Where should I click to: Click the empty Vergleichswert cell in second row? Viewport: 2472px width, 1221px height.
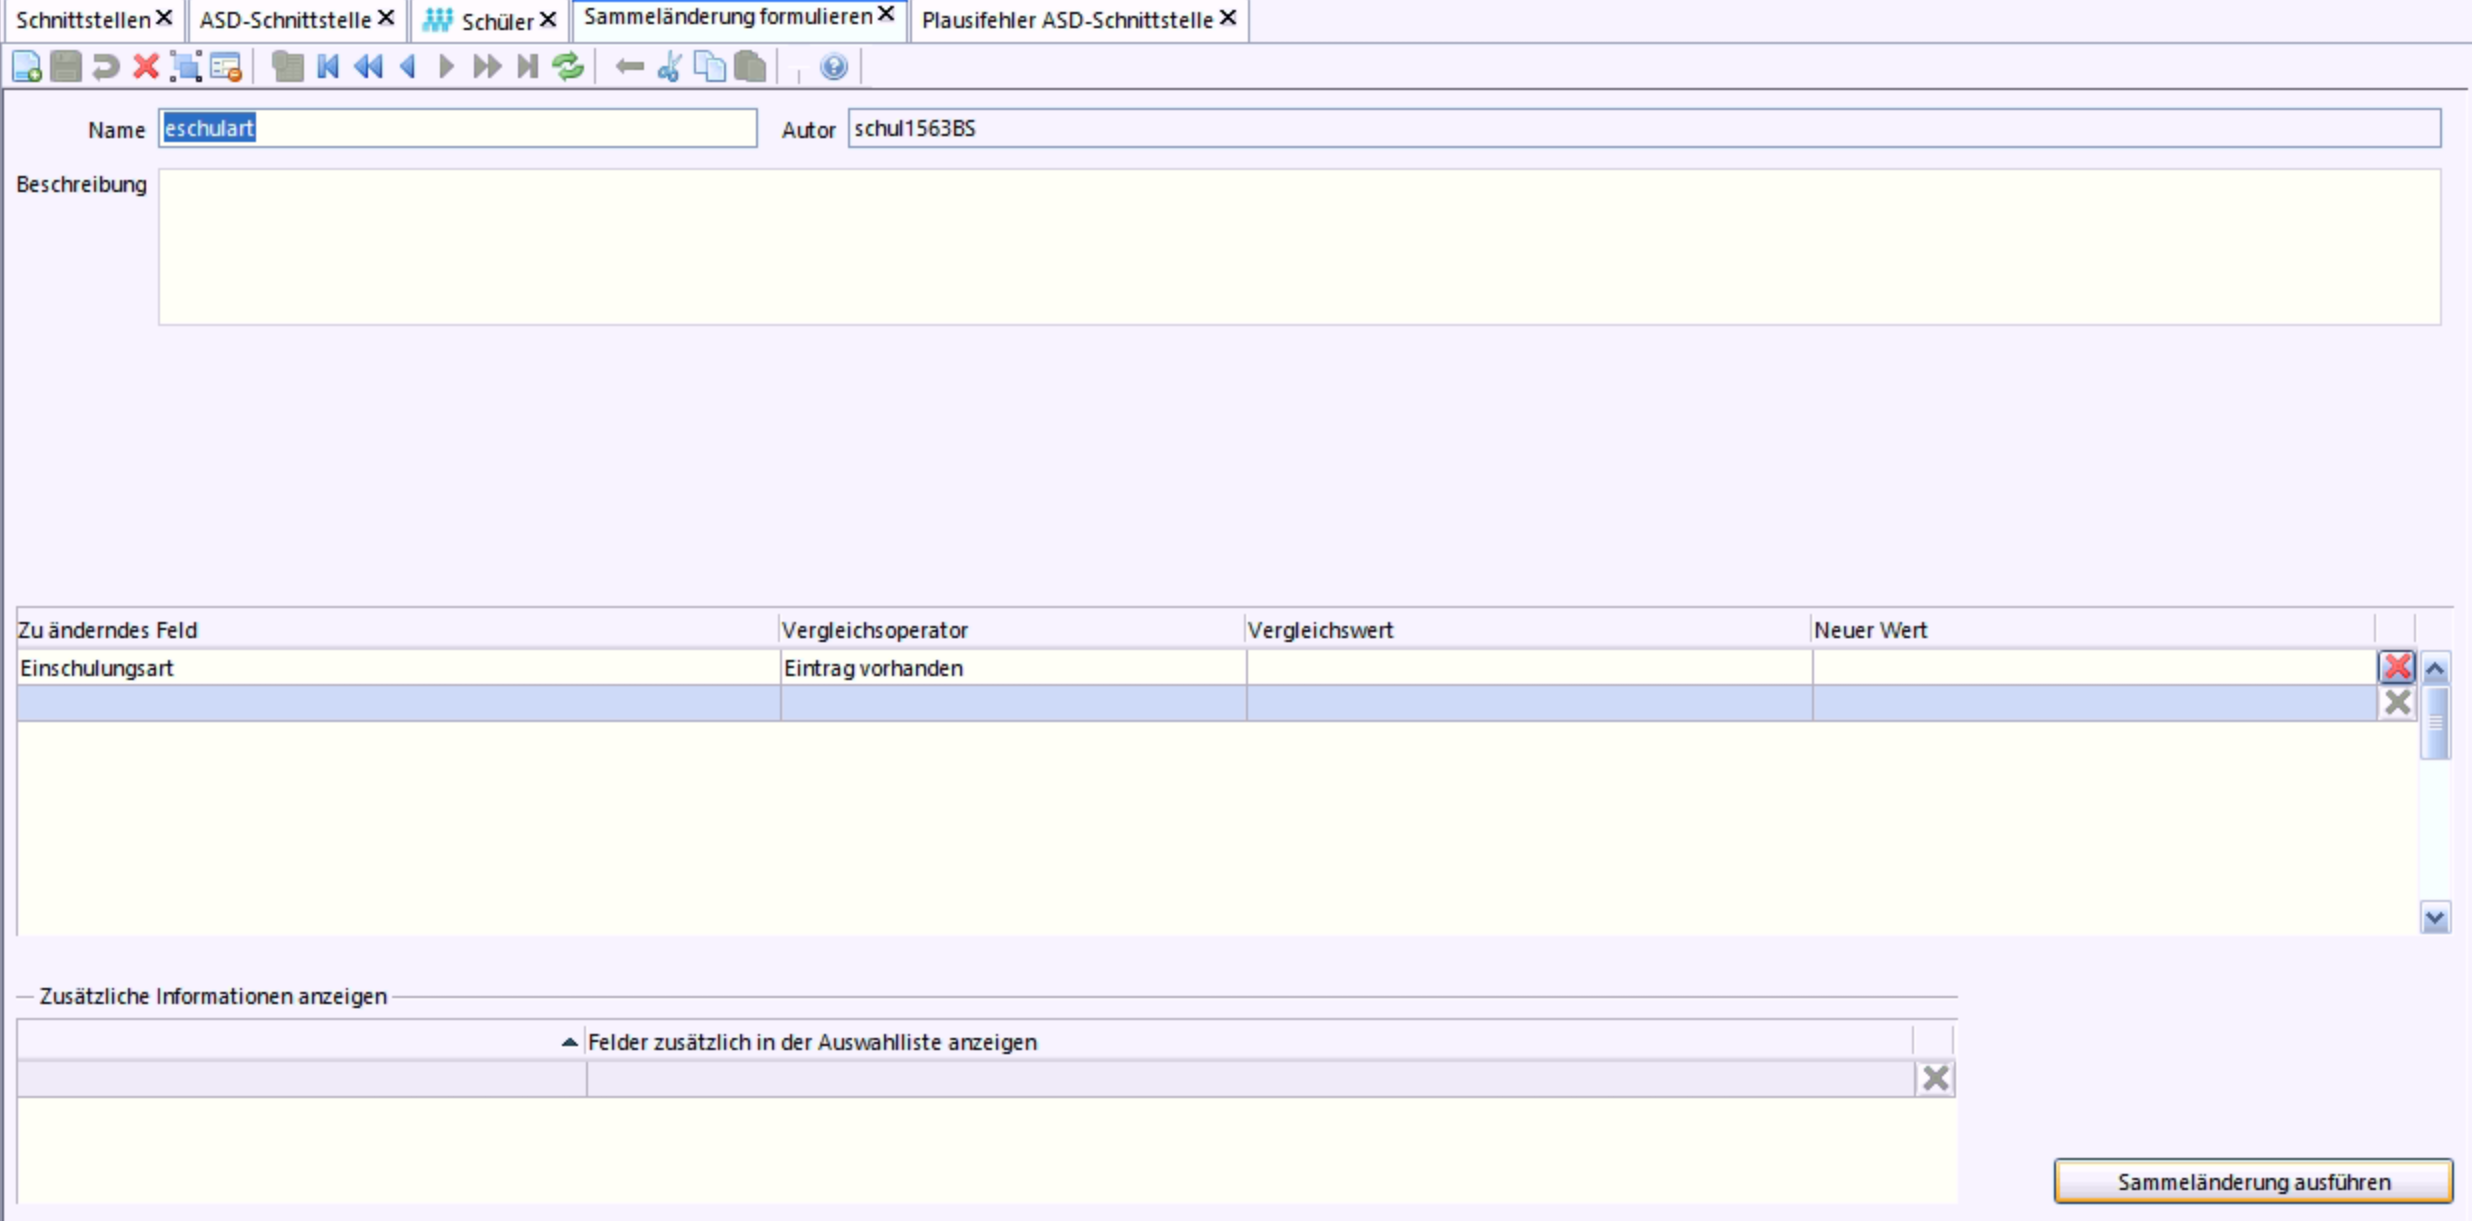coord(1529,703)
